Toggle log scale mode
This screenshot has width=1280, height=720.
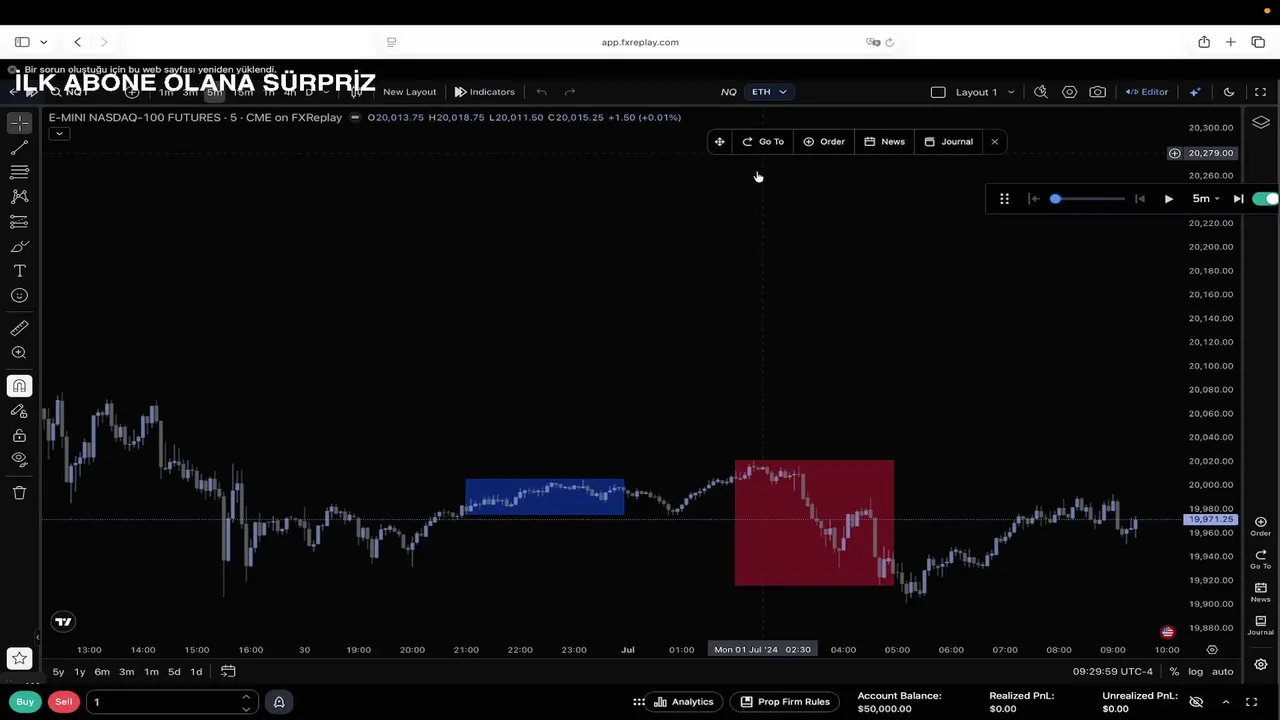[1195, 672]
